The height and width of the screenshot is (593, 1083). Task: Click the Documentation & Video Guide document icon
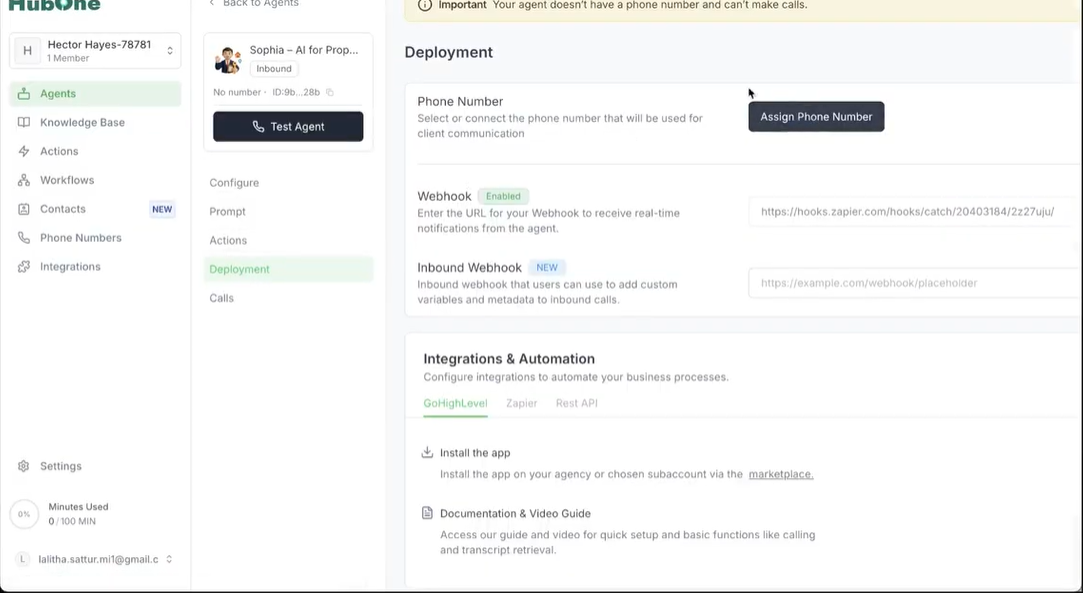(427, 513)
